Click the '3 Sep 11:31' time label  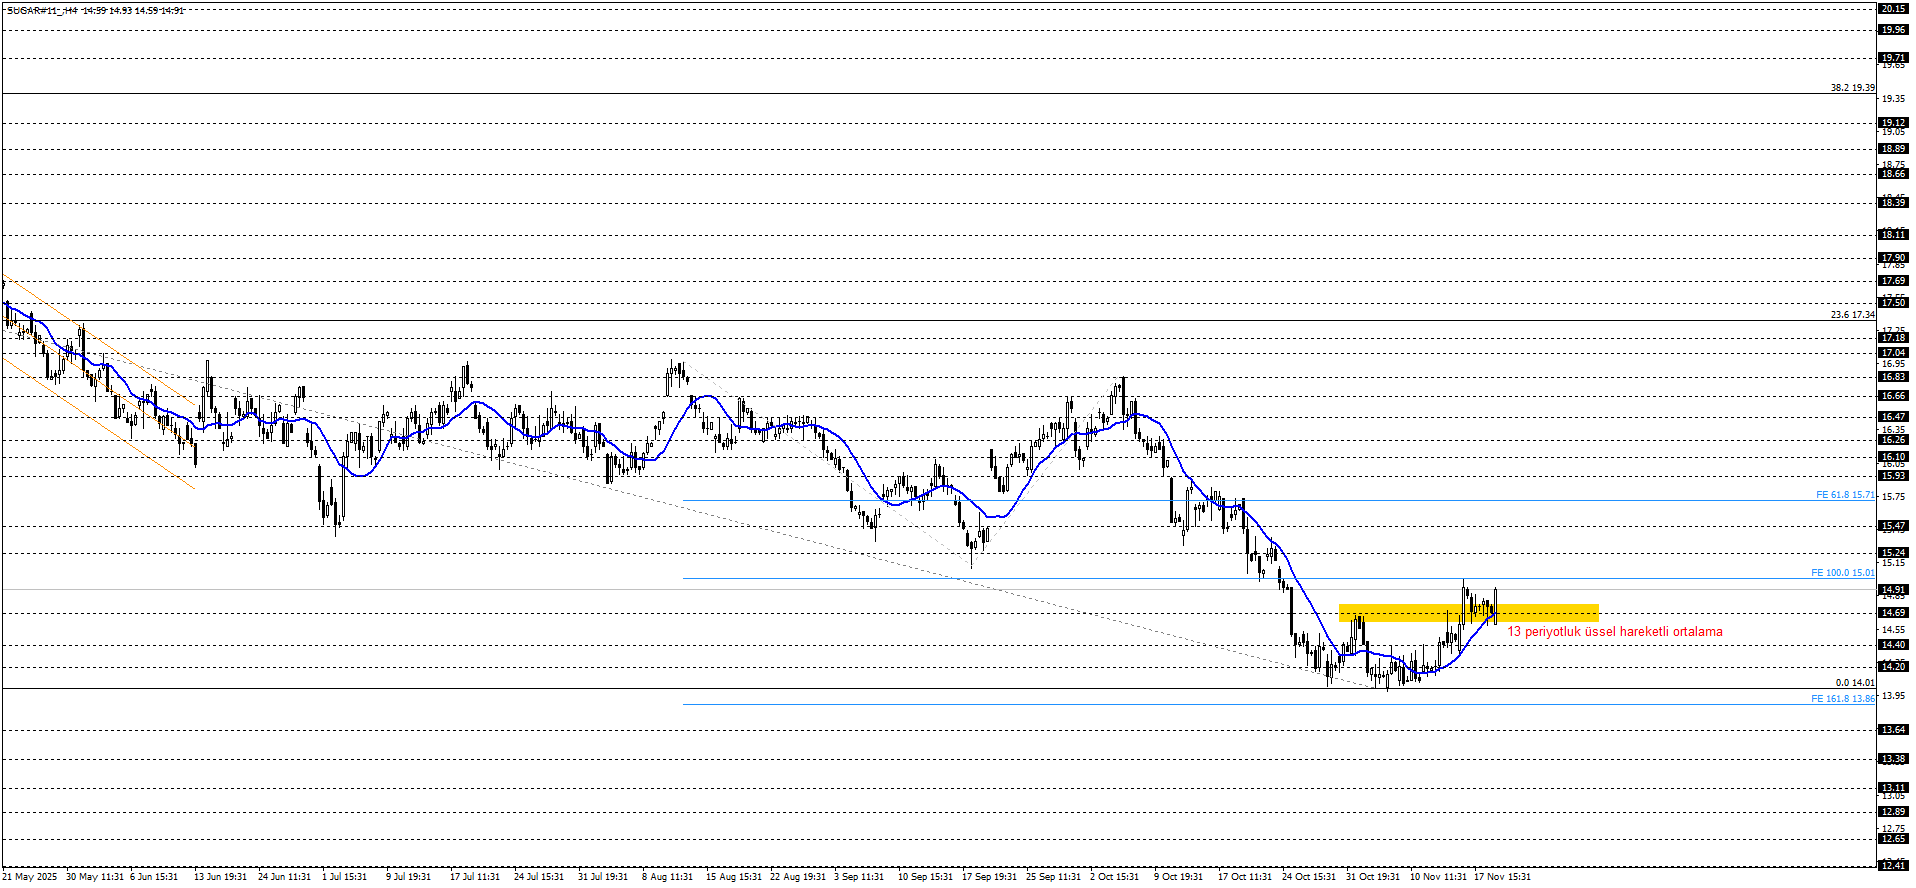pyautogui.click(x=859, y=877)
